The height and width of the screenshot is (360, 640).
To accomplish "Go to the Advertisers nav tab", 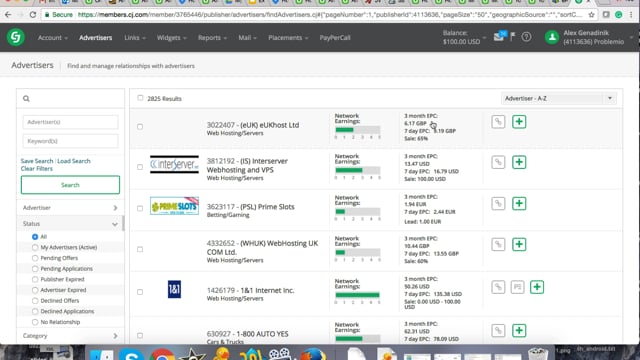I will 96,38.
